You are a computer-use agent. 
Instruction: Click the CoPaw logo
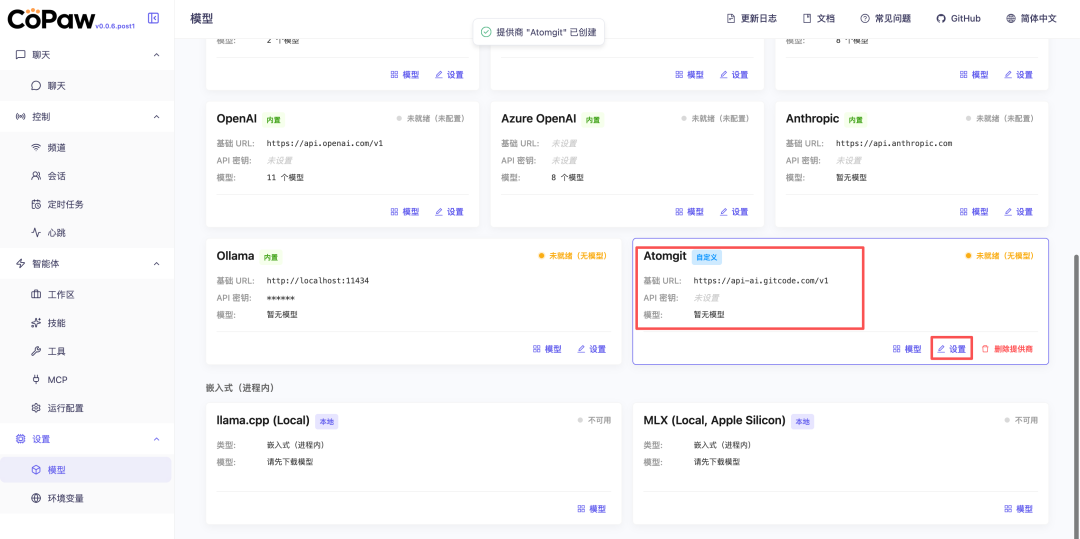coord(51,19)
